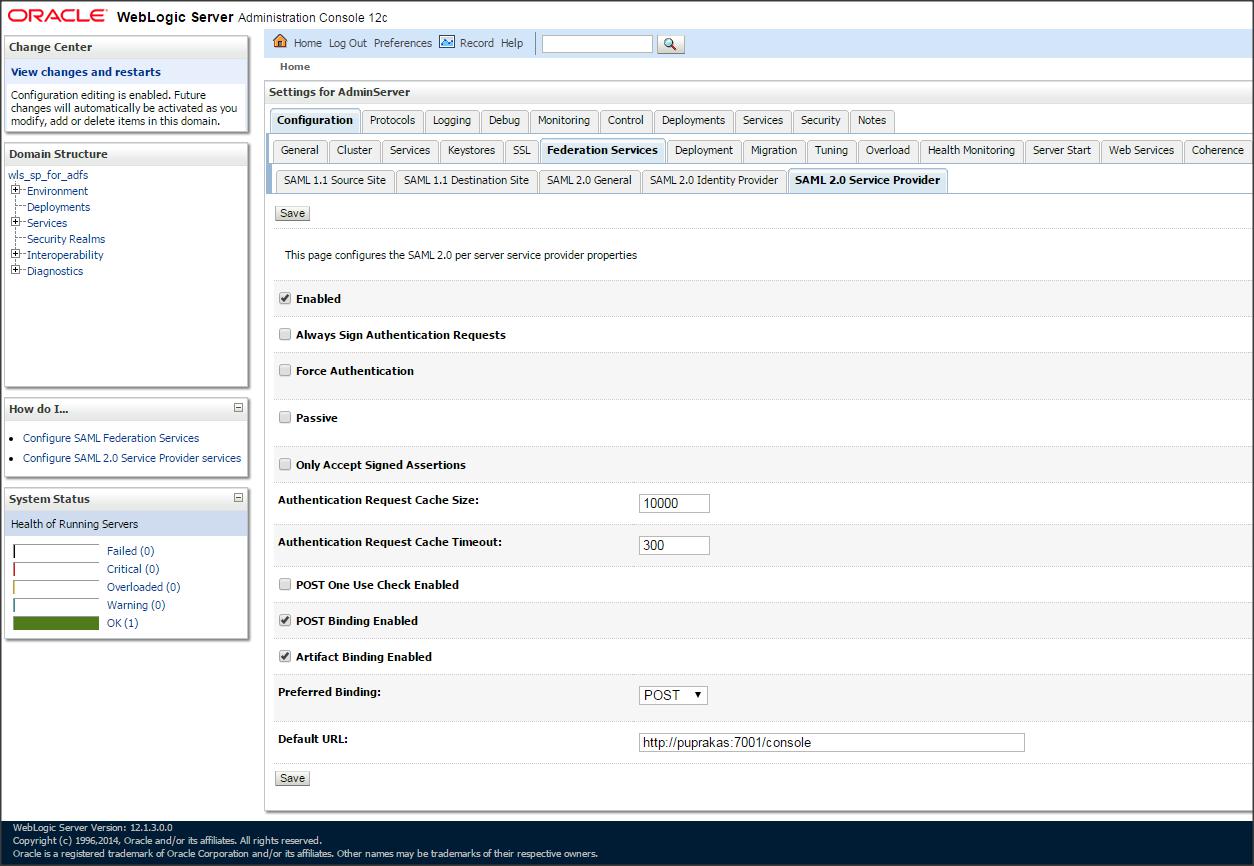Image resolution: width=1254 pixels, height=866 pixels.
Task: Click the Authentication Request Cache Size field
Action: 674,503
